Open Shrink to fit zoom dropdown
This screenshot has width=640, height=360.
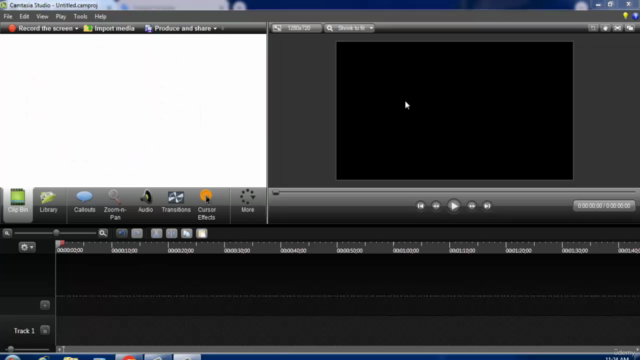click(350, 28)
